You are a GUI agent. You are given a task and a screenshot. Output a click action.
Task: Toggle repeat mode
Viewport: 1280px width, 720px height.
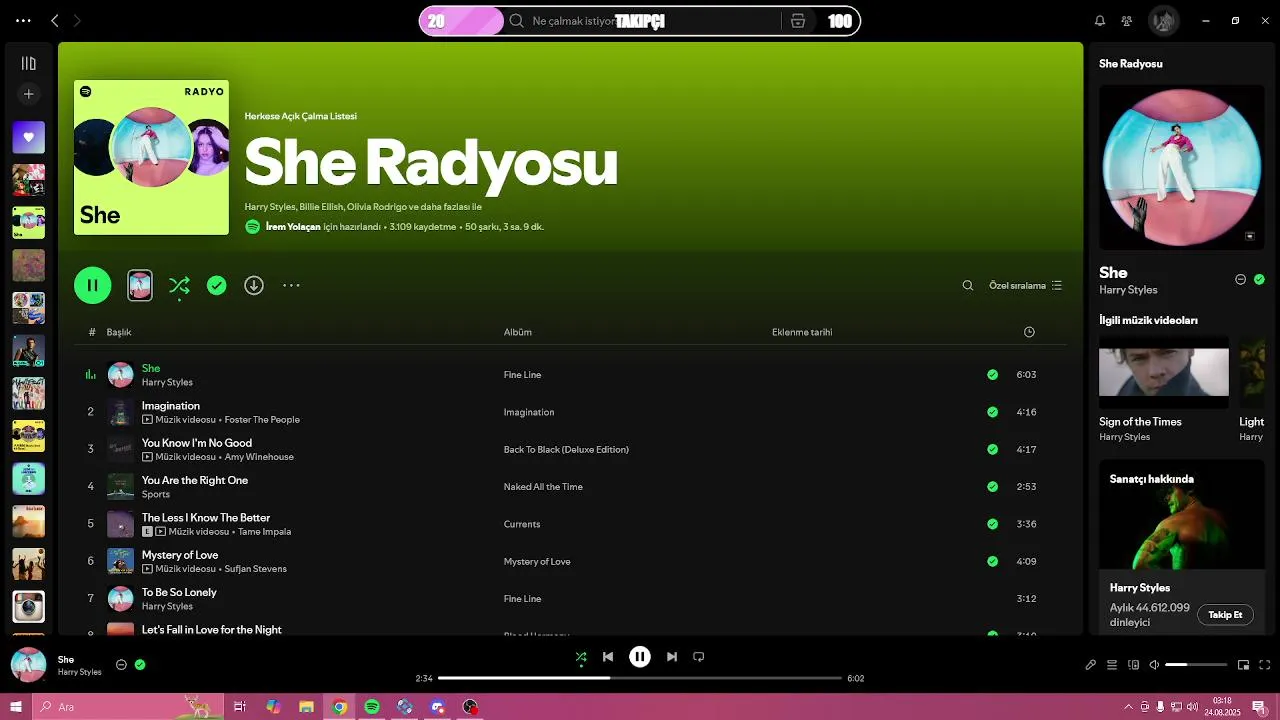point(699,657)
